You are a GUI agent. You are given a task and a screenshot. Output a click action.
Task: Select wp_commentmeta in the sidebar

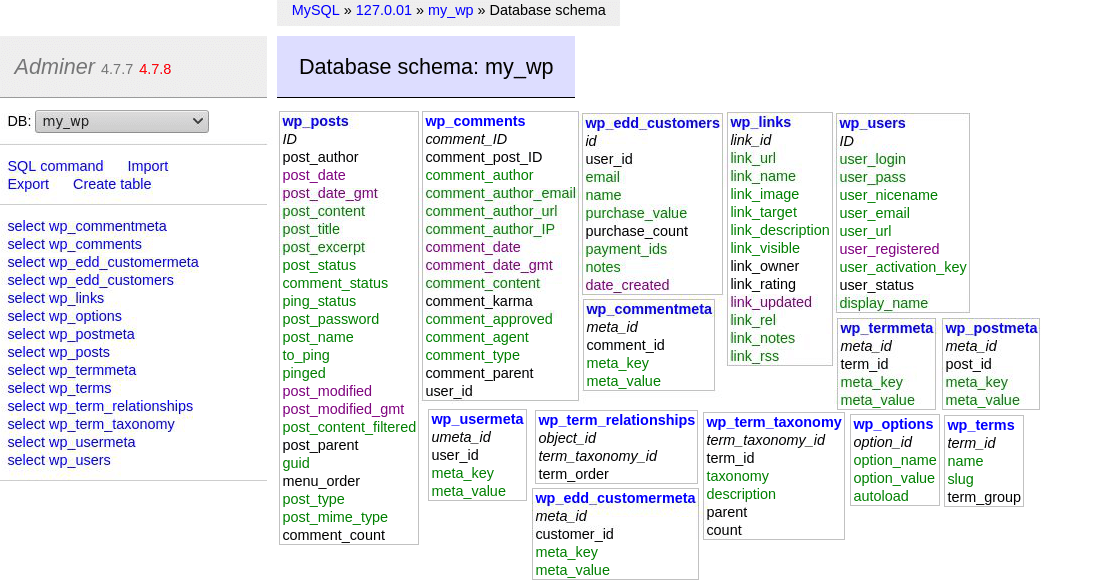87,226
